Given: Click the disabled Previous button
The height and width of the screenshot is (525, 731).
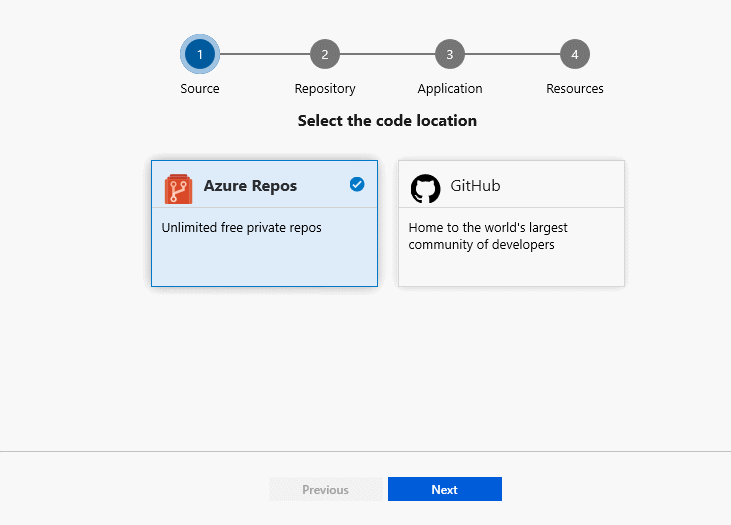Looking at the screenshot, I should click(x=325, y=489).
